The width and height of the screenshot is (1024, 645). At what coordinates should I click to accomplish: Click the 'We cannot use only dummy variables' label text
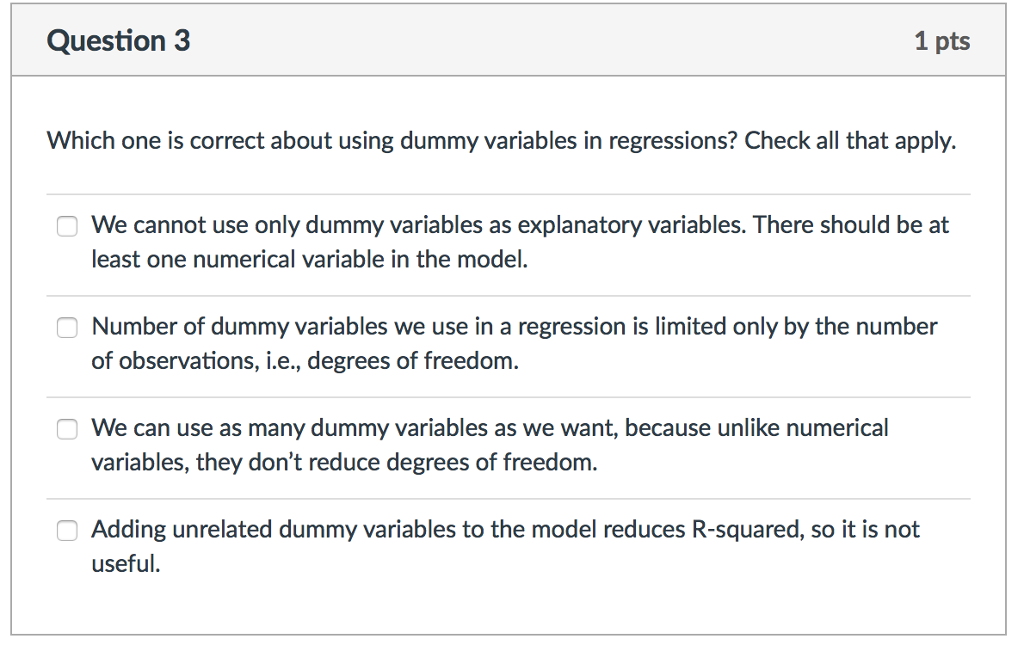click(520, 242)
